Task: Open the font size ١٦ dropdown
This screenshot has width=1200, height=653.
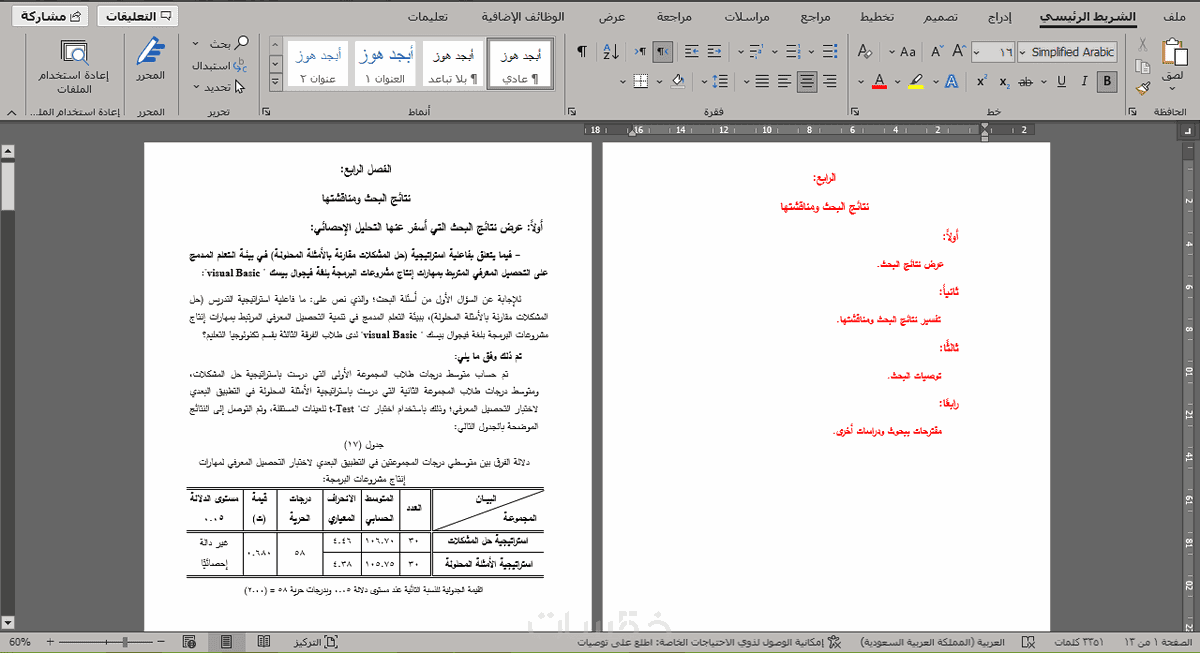Action: (977, 52)
